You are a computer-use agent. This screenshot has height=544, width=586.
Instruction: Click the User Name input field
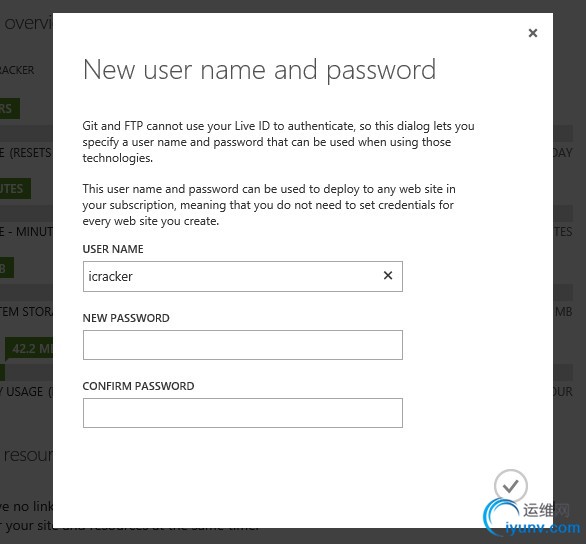click(243, 276)
